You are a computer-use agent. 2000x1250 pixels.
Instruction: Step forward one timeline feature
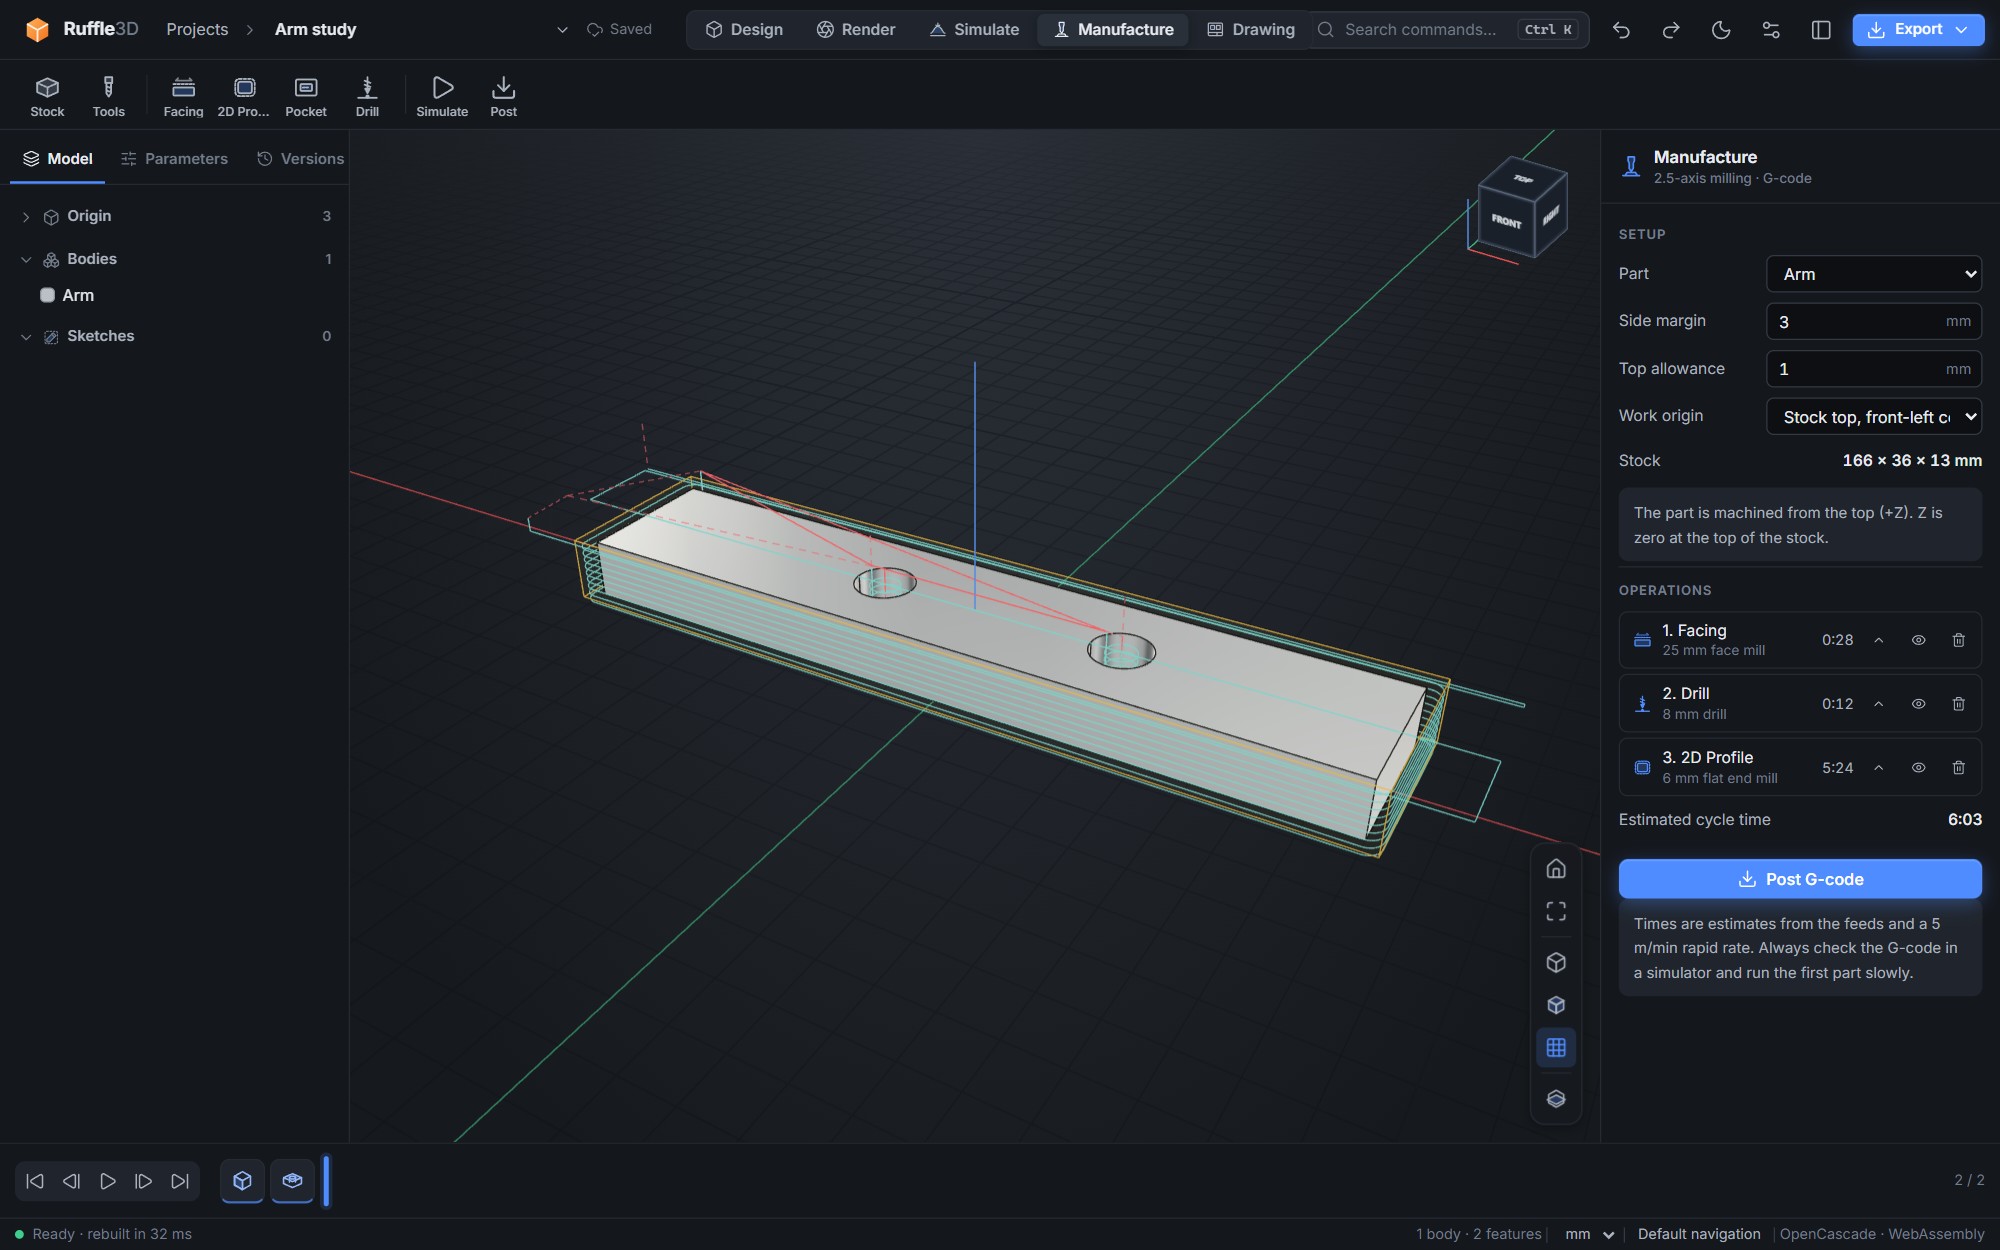click(143, 1181)
